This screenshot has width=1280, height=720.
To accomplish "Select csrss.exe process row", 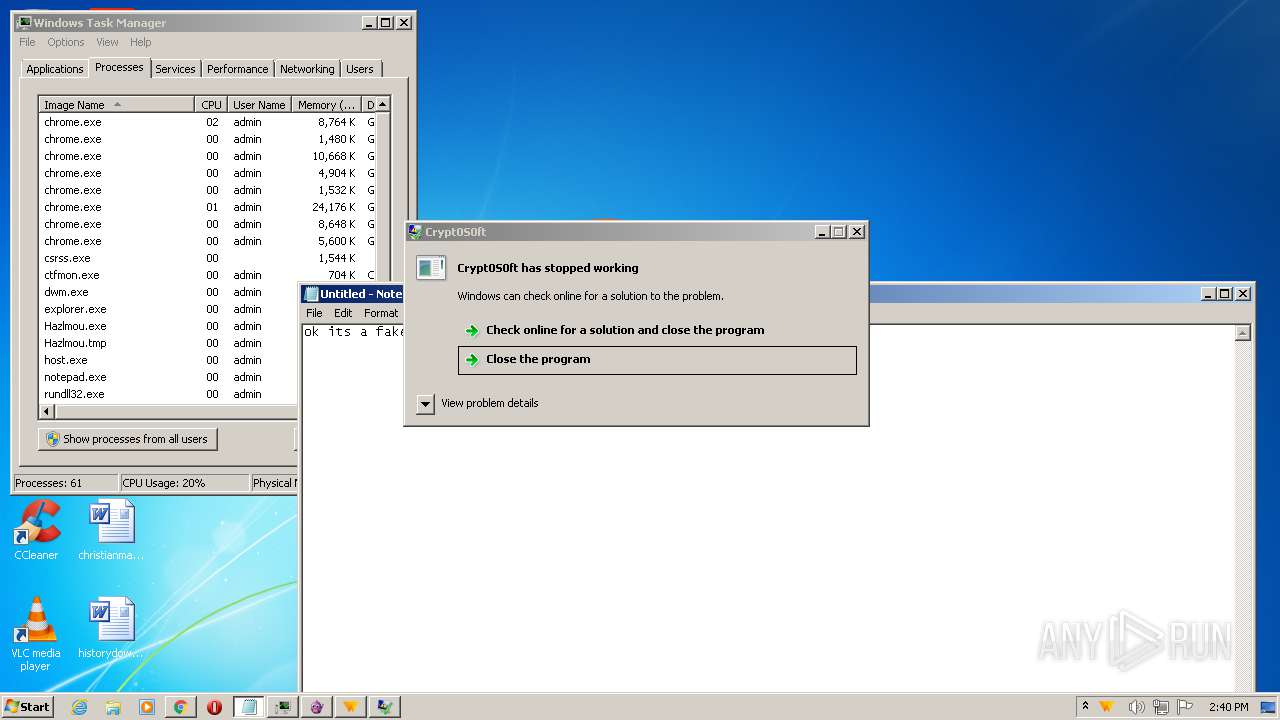I will [x=207, y=258].
